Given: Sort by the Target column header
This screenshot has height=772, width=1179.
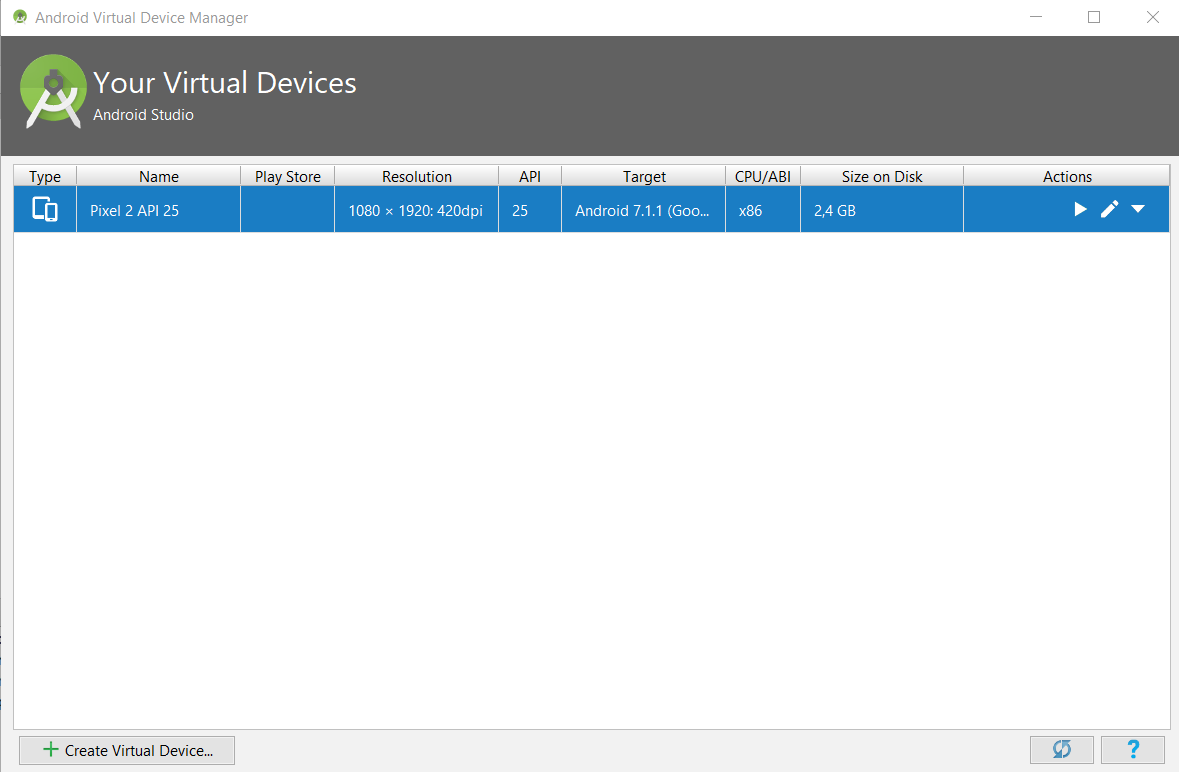Looking at the screenshot, I should point(644,176).
